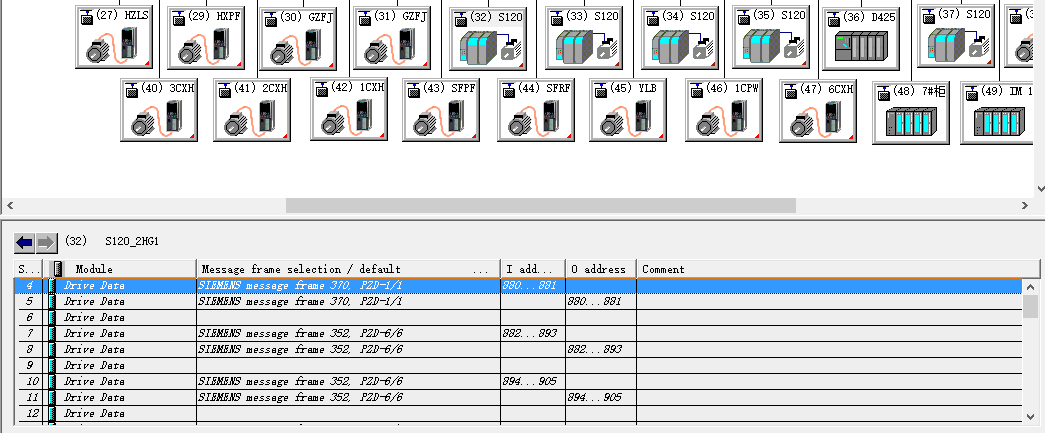Select the (34) S120 drive station
Viewport: 1045px width, 433px height.
pos(680,38)
